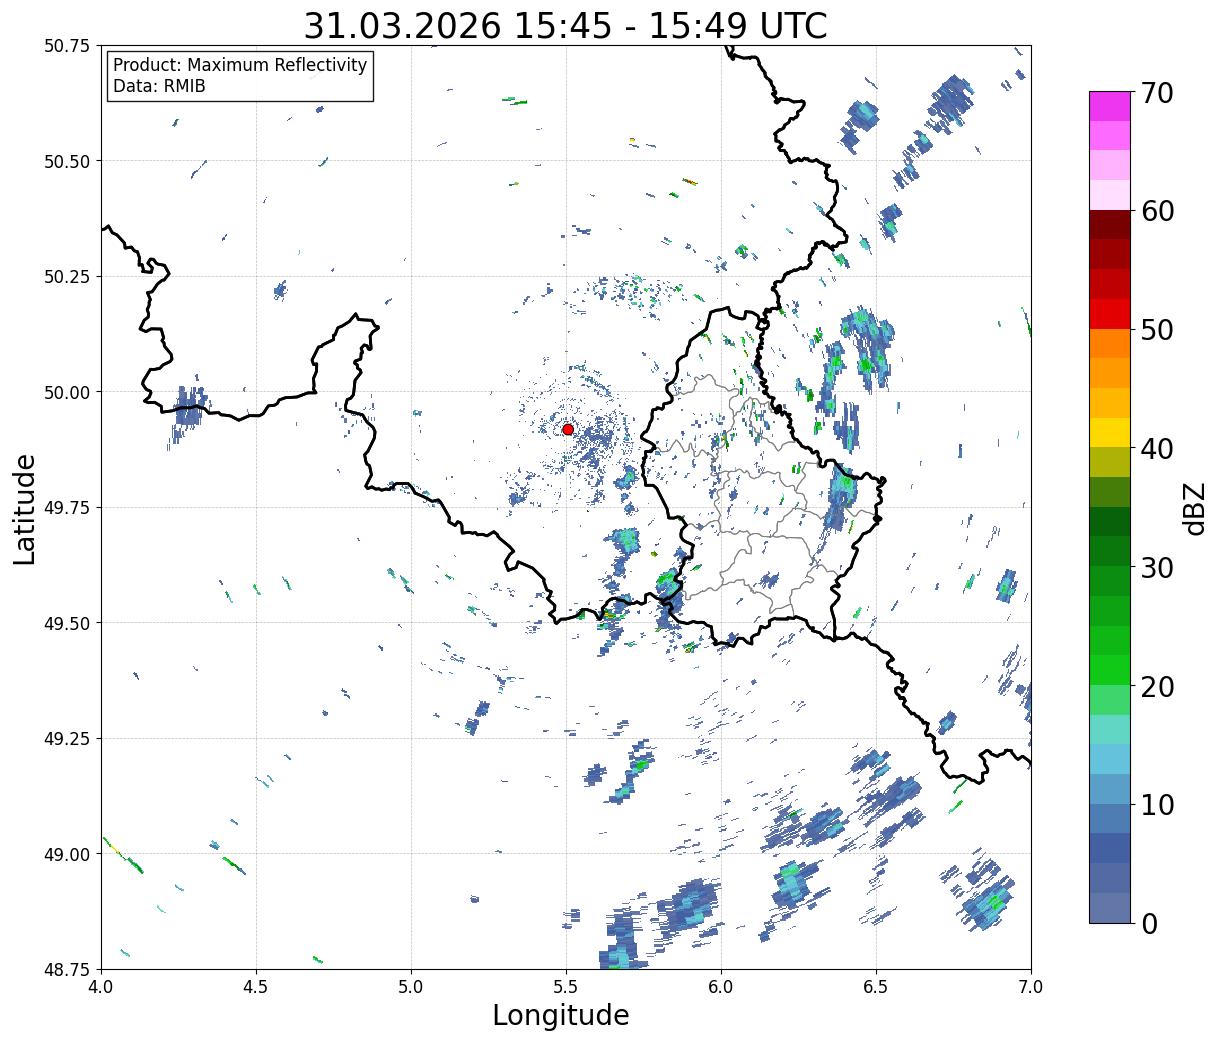Viewport: 1219px width, 1040px height.
Task: Click the Latitude axis label
Action: tap(25, 508)
